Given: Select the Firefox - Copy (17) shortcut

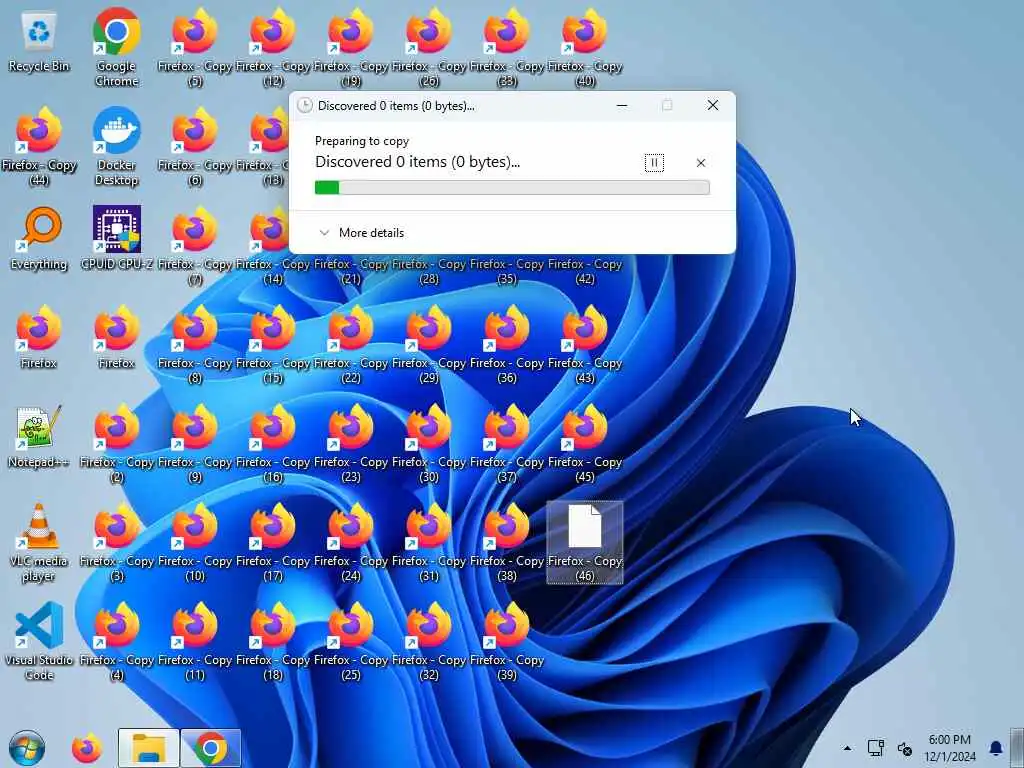Looking at the screenshot, I should click(x=273, y=542).
